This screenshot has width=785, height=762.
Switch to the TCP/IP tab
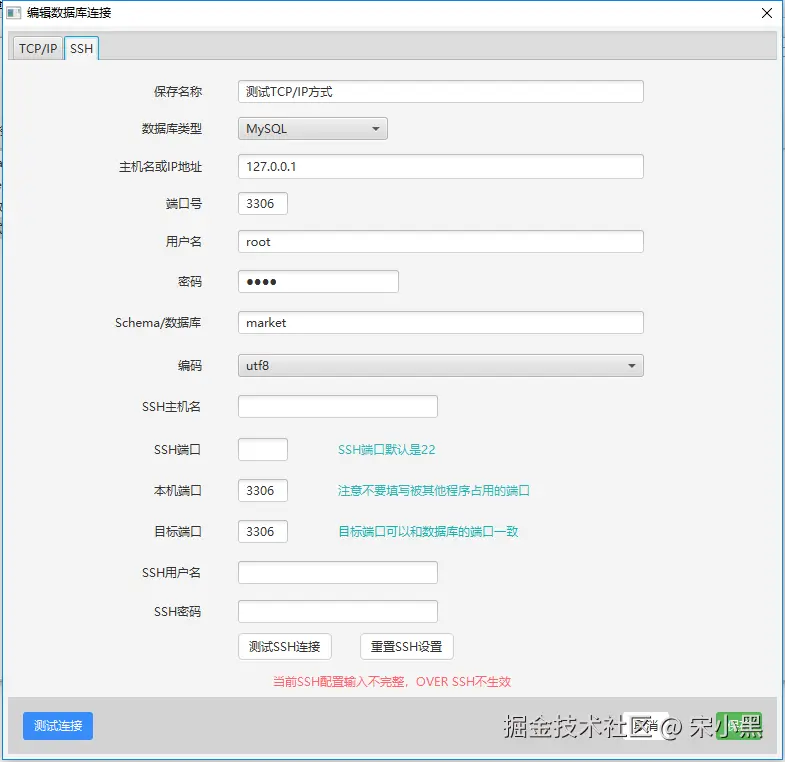(38, 49)
